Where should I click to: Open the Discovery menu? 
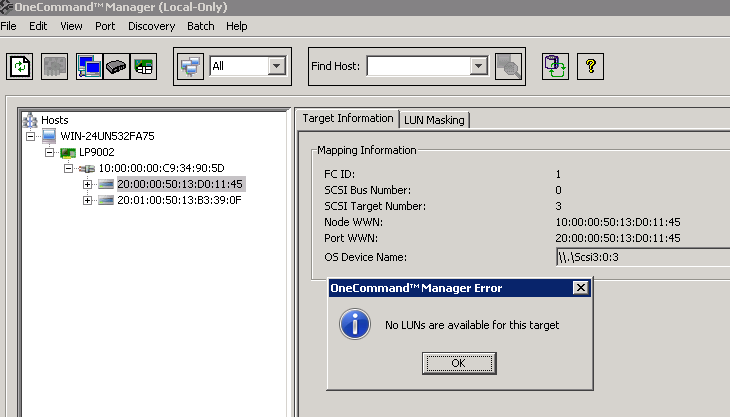click(x=152, y=26)
